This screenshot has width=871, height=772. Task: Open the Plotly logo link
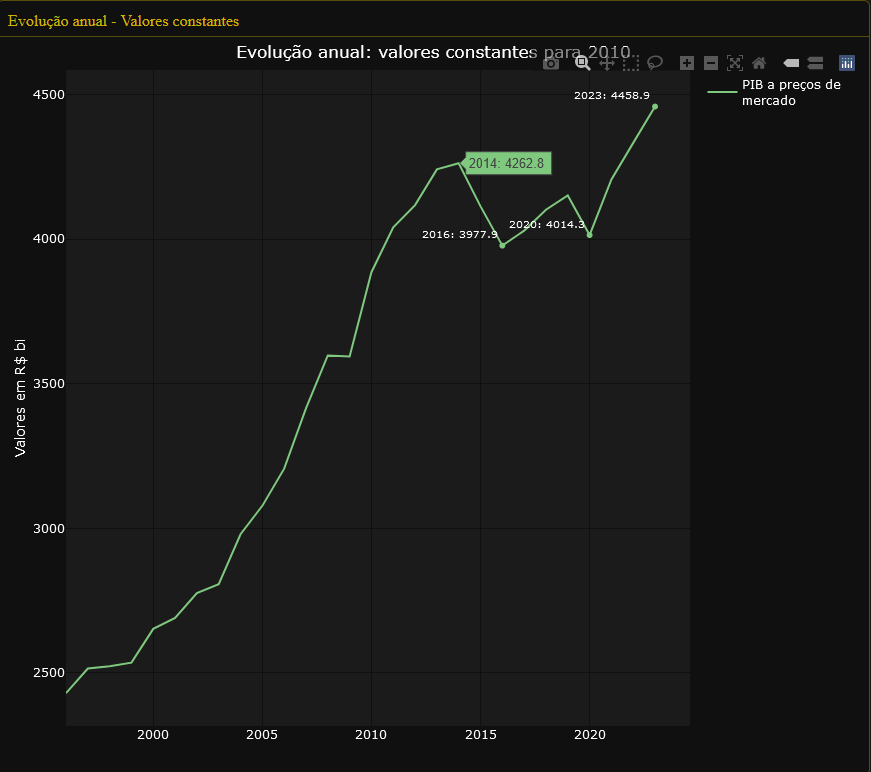pyautogui.click(x=847, y=63)
